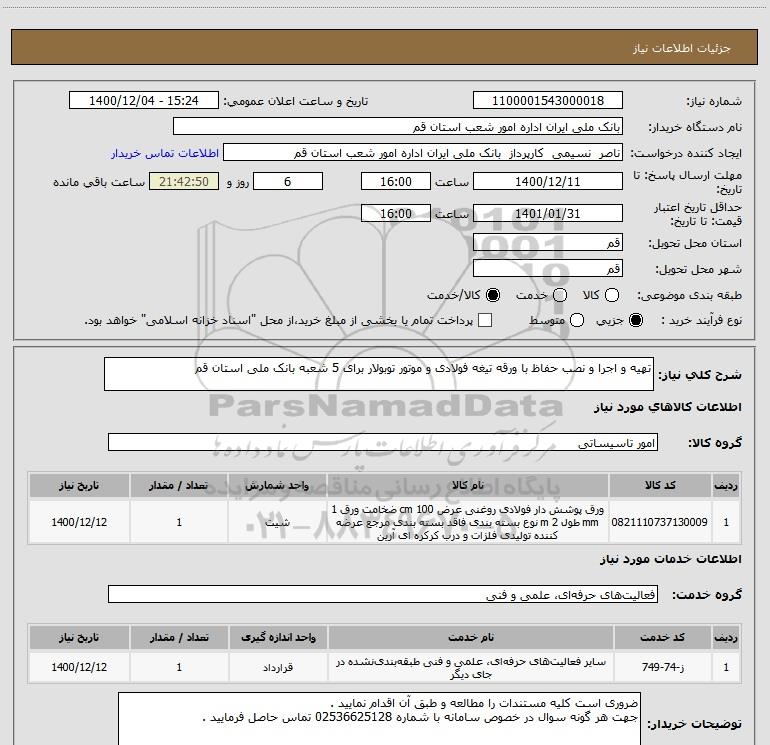Click the کد کالا column header
Image resolution: width=770 pixels, height=745 pixels.
pos(660,486)
